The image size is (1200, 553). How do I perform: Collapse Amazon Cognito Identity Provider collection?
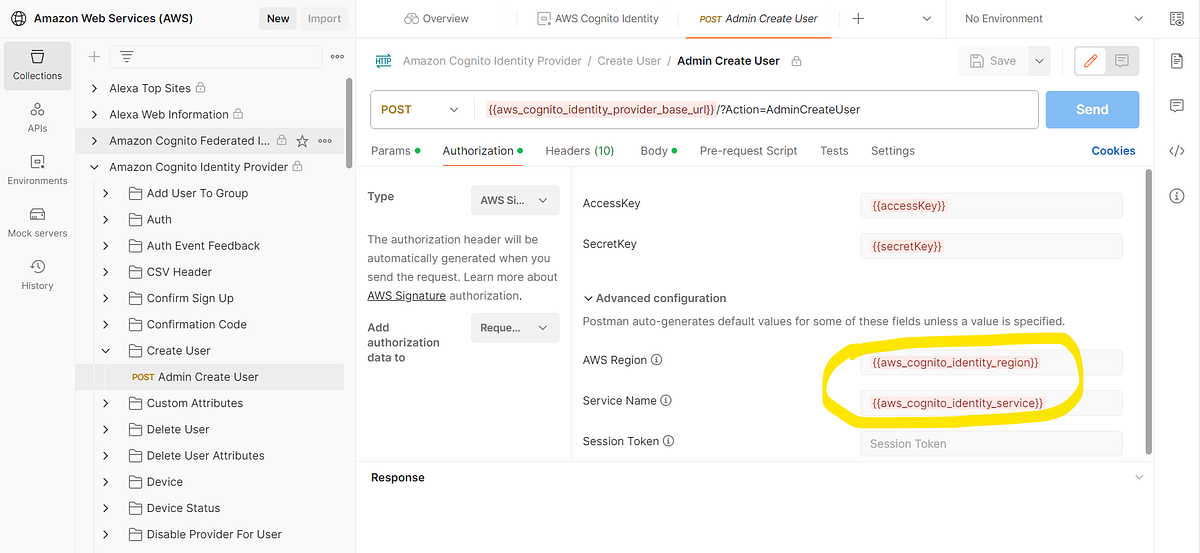[x=95, y=167]
